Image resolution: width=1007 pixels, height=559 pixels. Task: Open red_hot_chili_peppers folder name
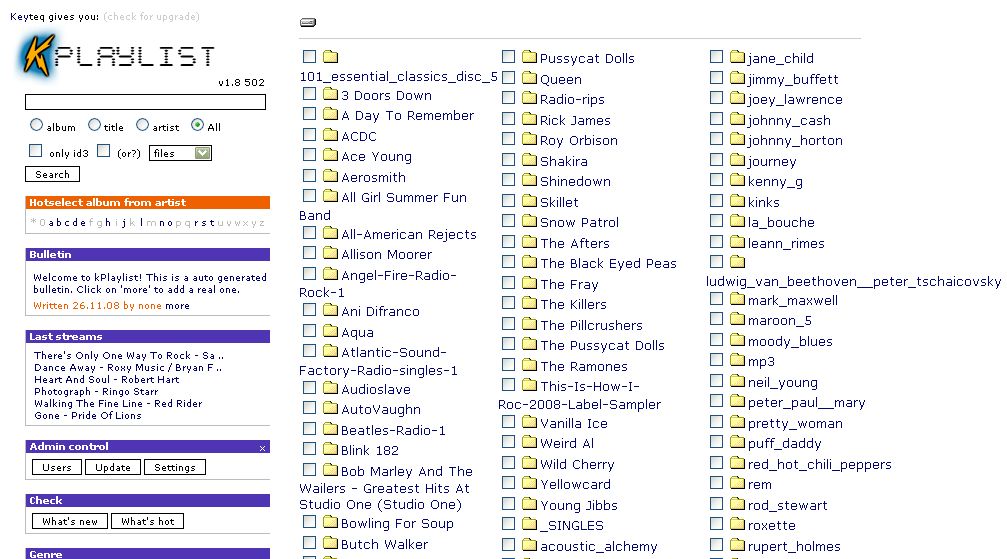point(819,464)
